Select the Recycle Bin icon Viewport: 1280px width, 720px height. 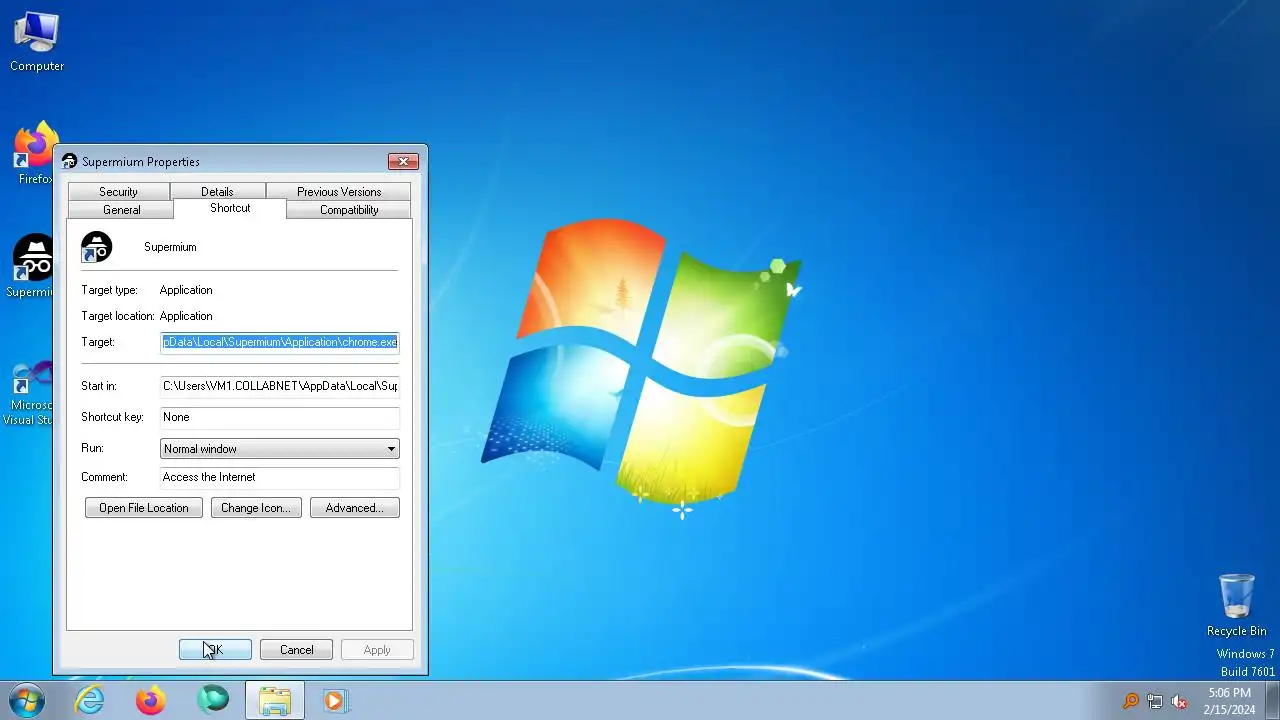coord(1236,605)
